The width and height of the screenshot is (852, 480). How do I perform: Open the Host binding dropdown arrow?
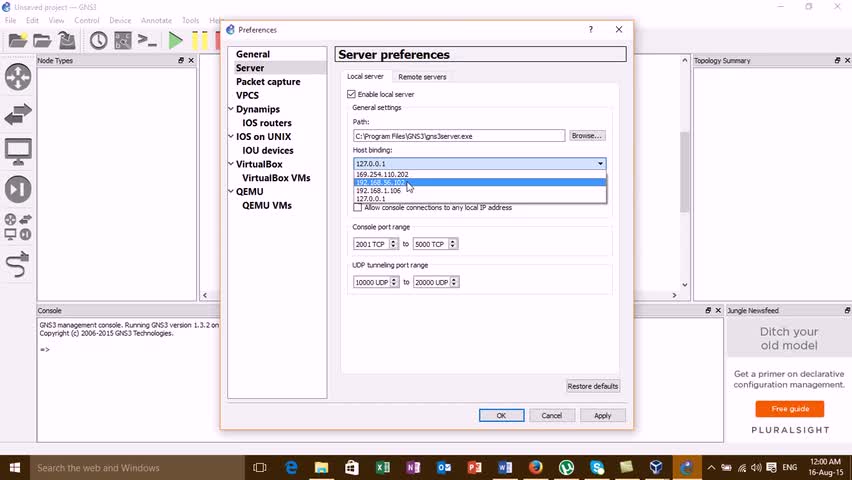[600, 164]
